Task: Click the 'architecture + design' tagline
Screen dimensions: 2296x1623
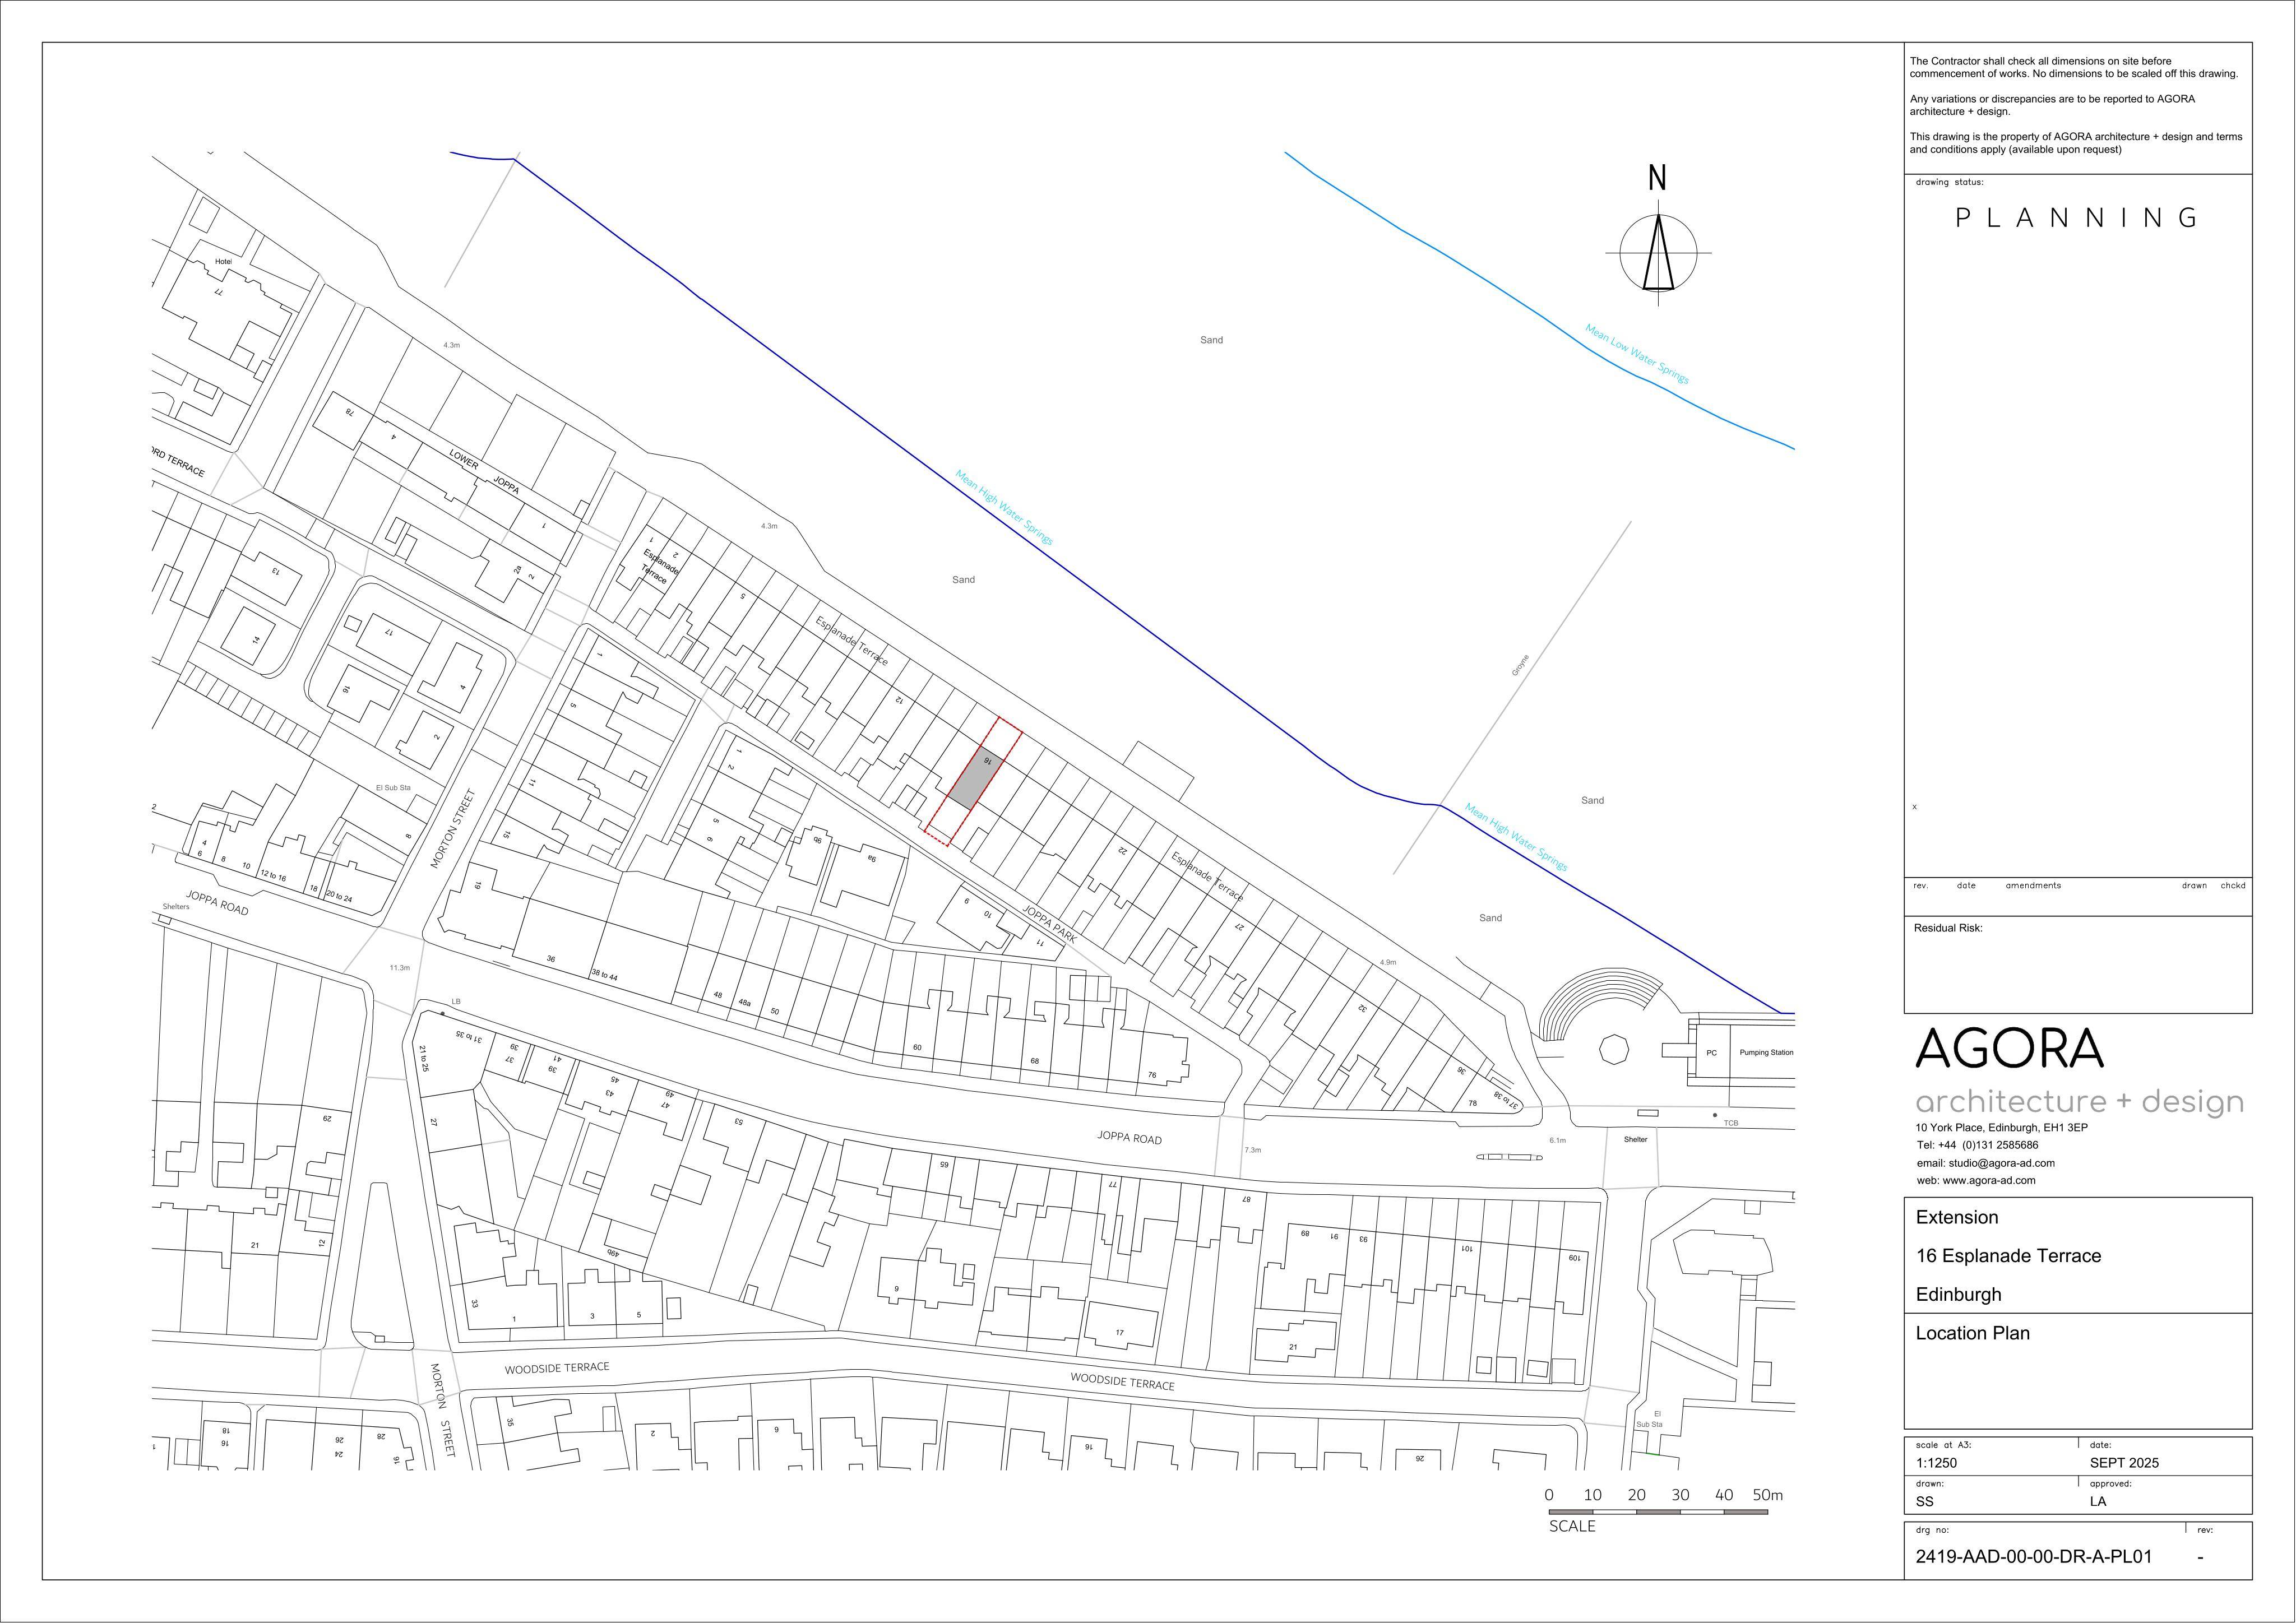Action: pos(2079,1102)
